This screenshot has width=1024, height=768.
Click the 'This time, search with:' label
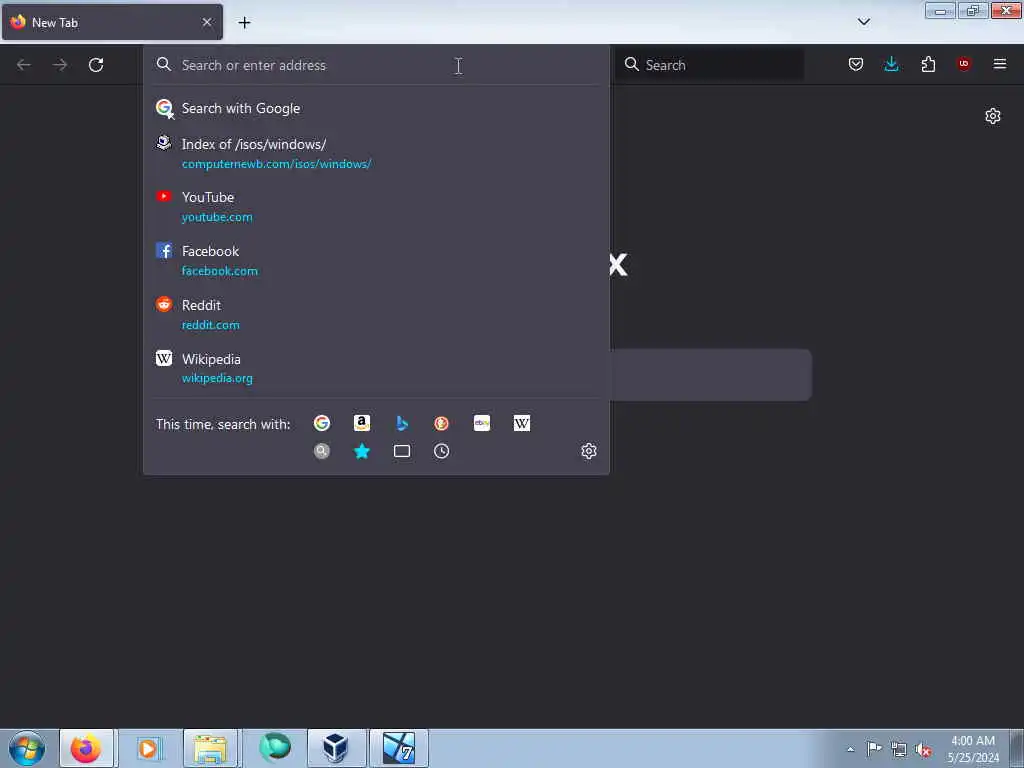[223, 424]
